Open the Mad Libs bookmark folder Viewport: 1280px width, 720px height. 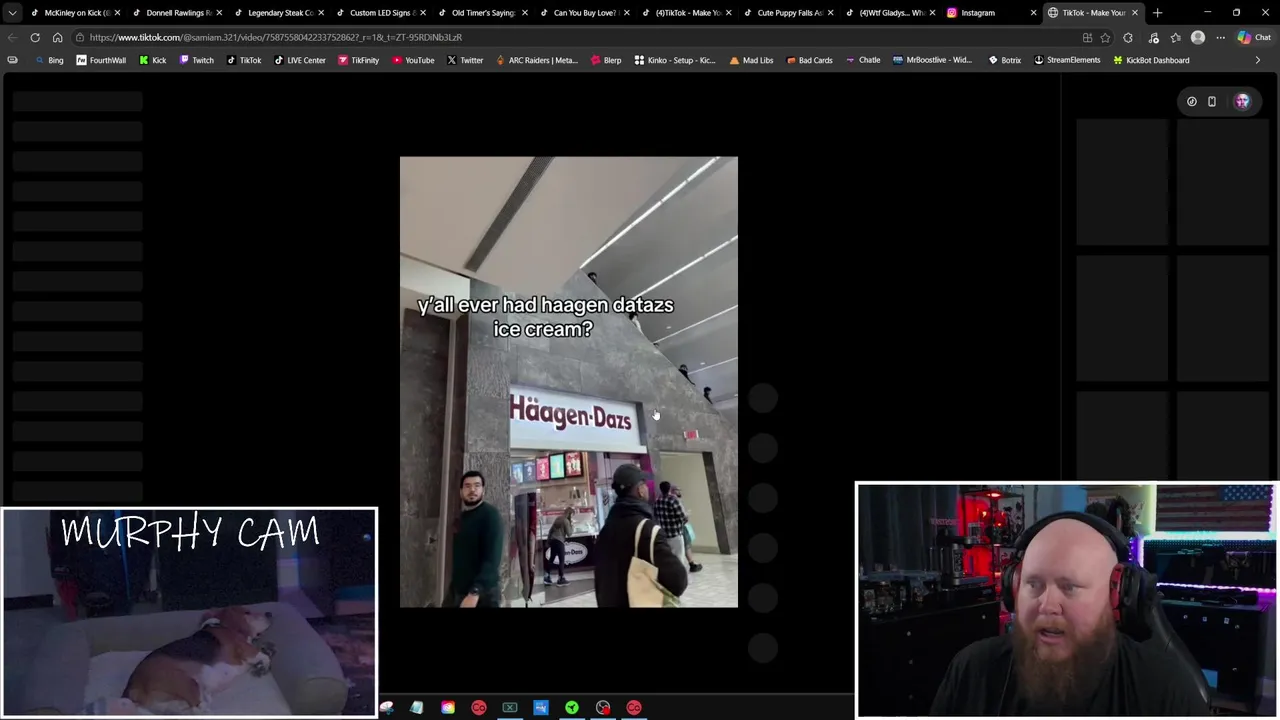(751, 60)
